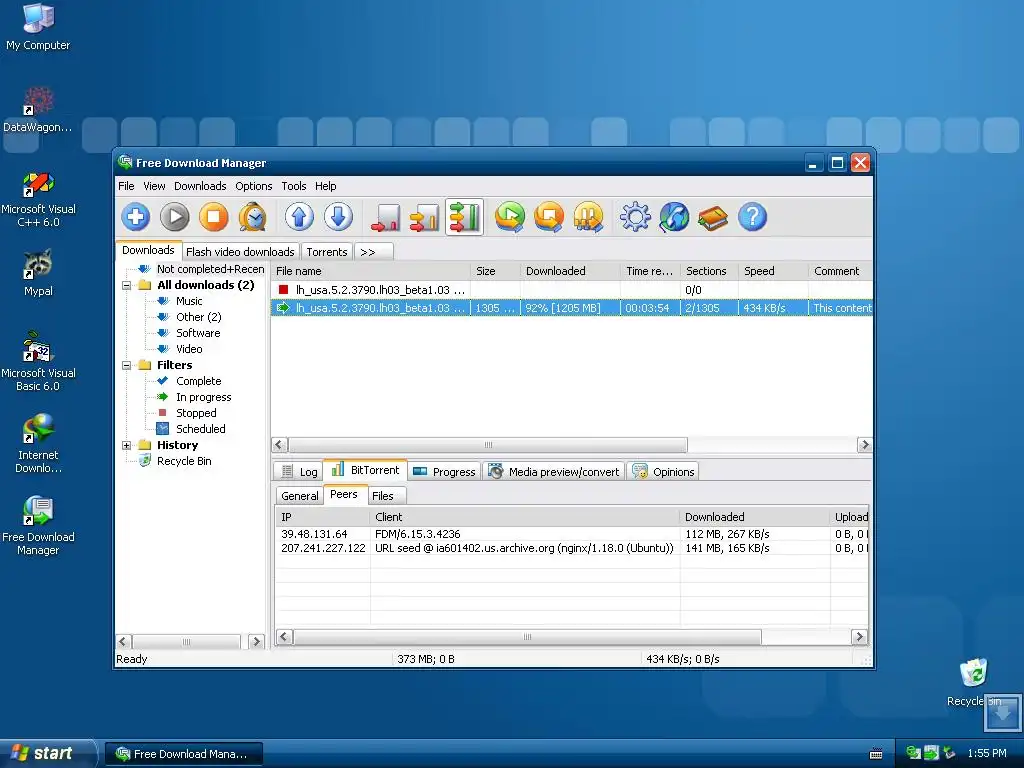Image resolution: width=1024 pixels, height=768 pixels.
Task: Click the Add new download plus icon
Action: coord(136,217)
